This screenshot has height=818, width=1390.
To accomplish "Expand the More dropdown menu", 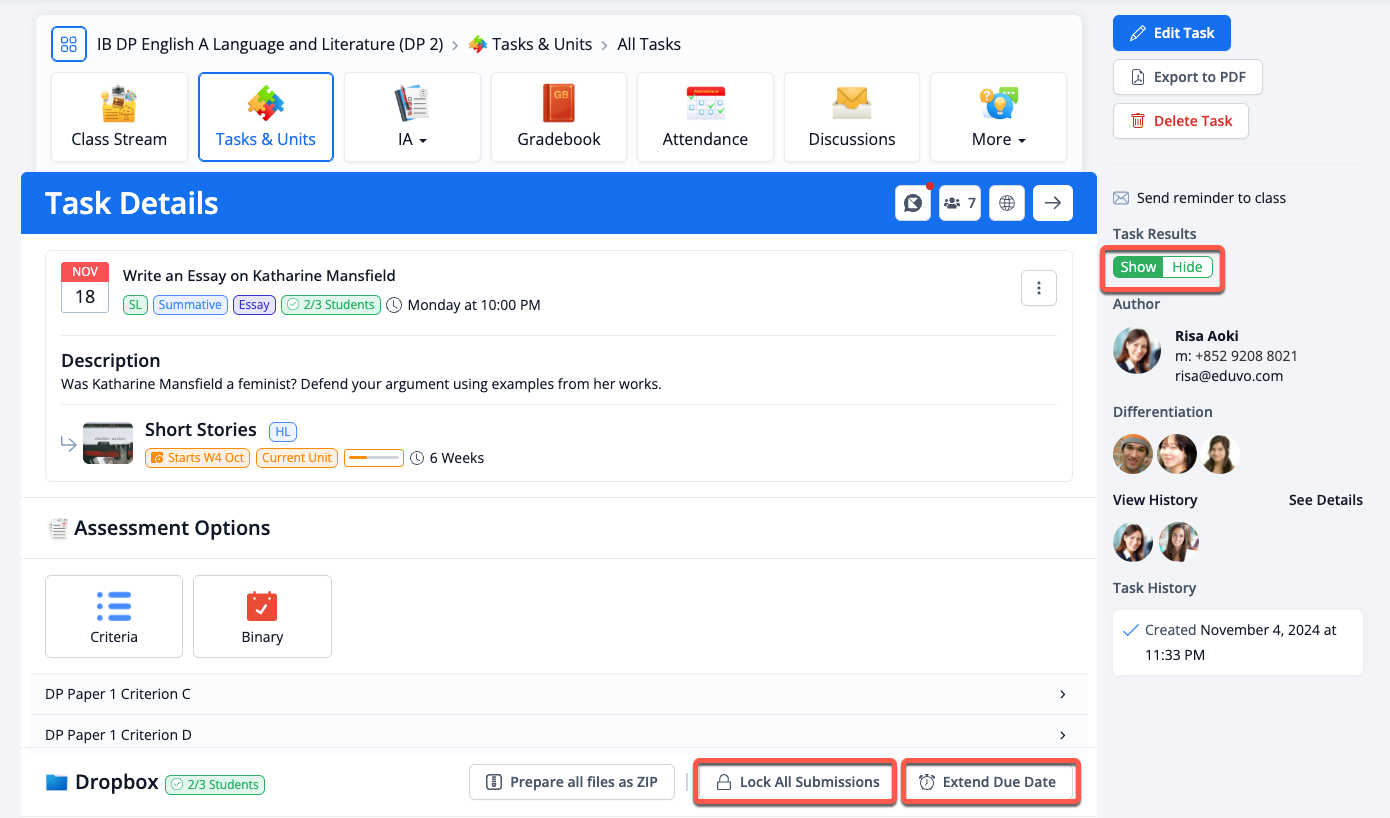I will point(998,117).
